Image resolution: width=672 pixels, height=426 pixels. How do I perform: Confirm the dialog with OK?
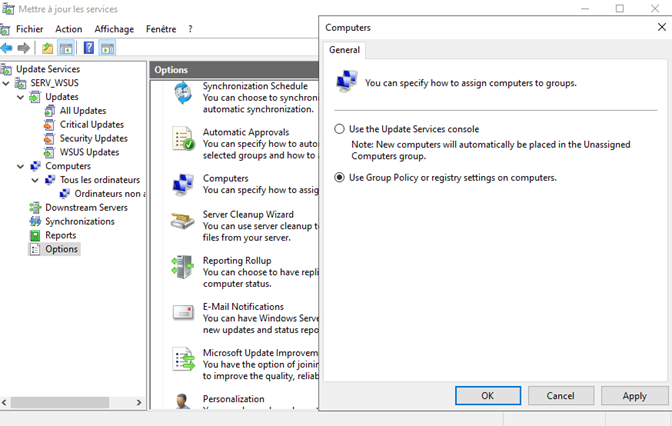click(488, 396)
